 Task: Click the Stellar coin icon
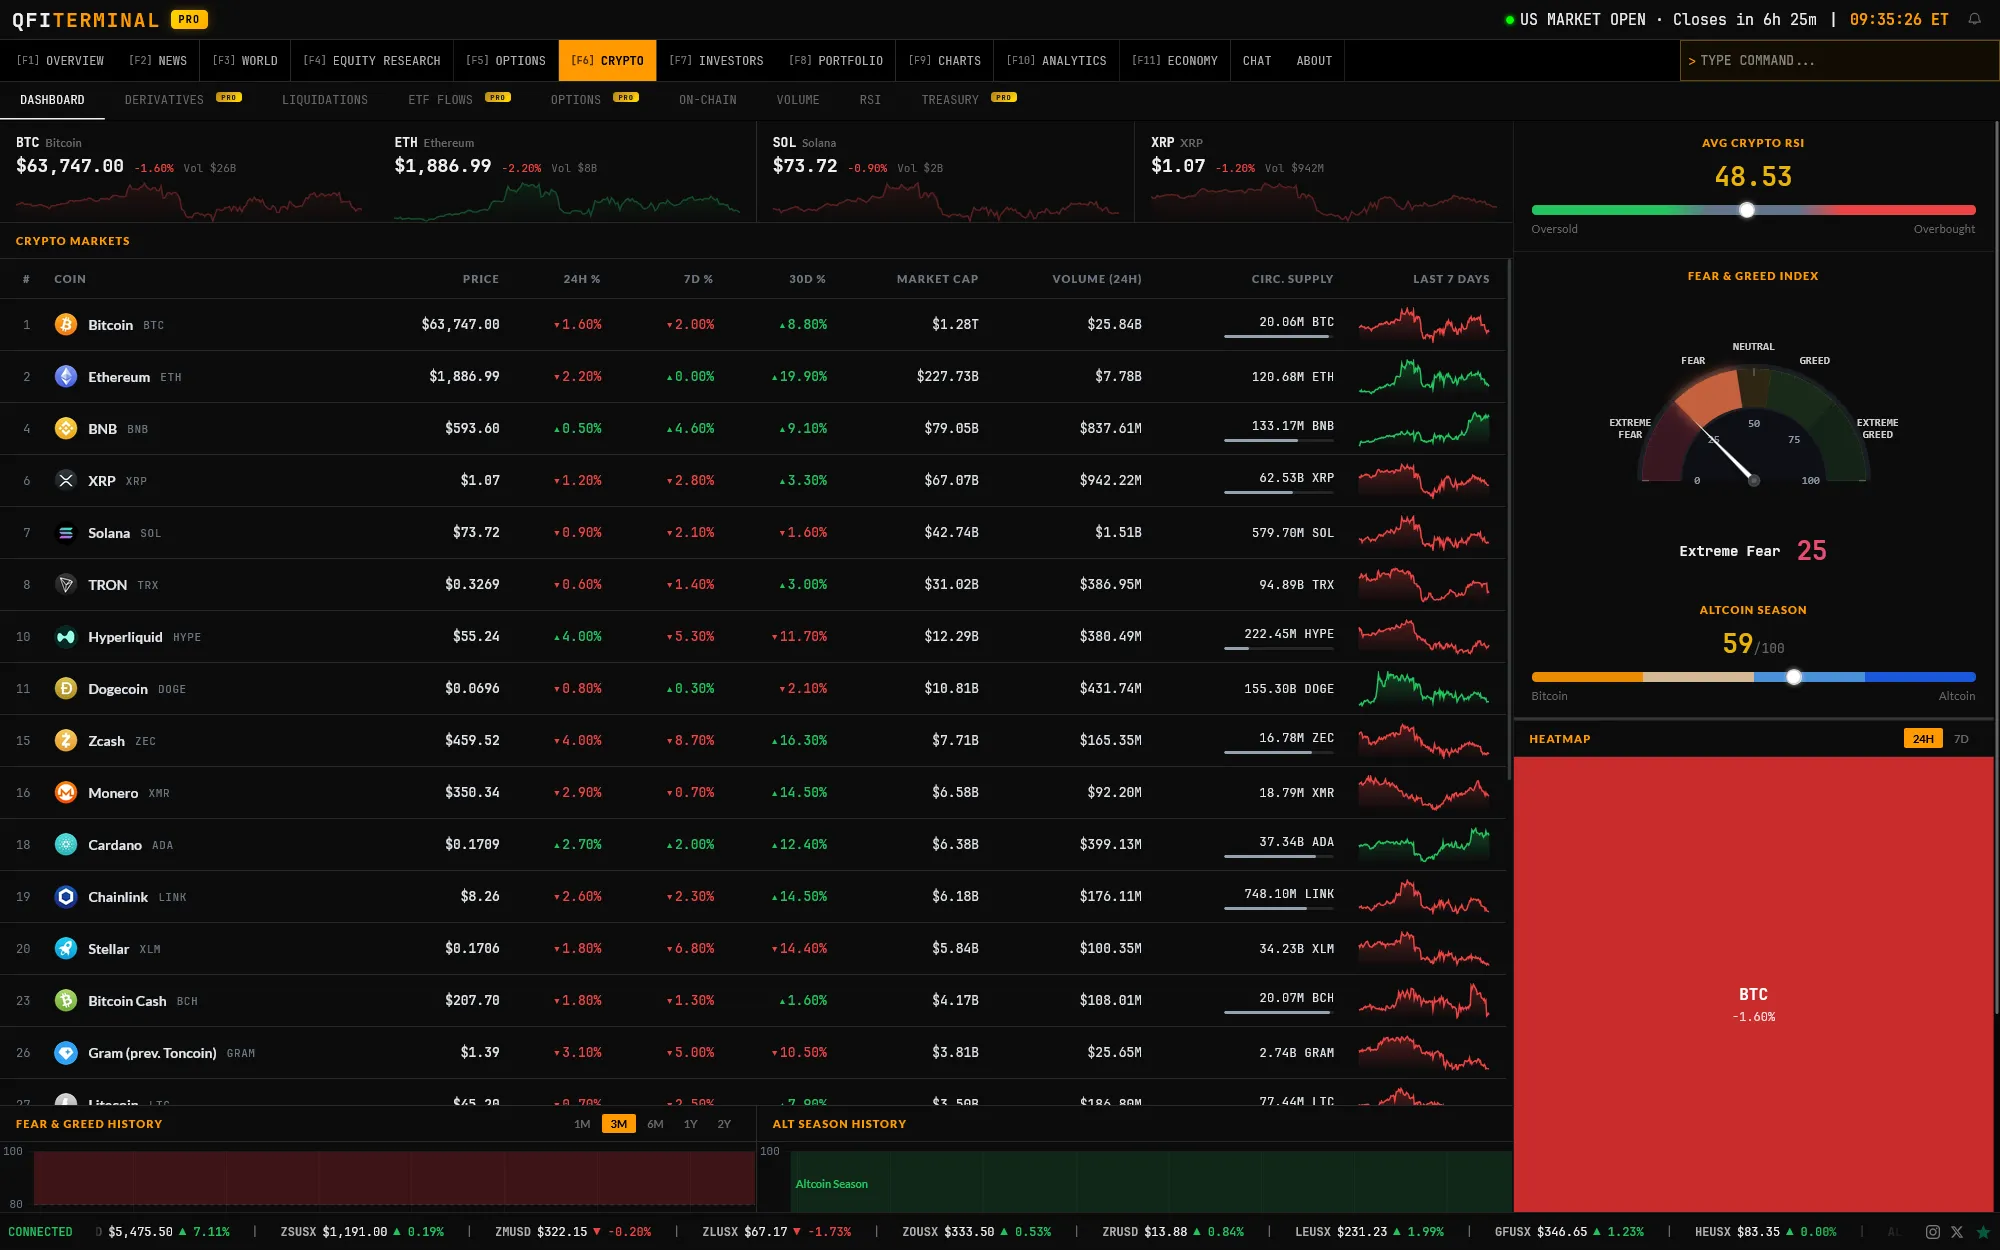pos(66,949)
